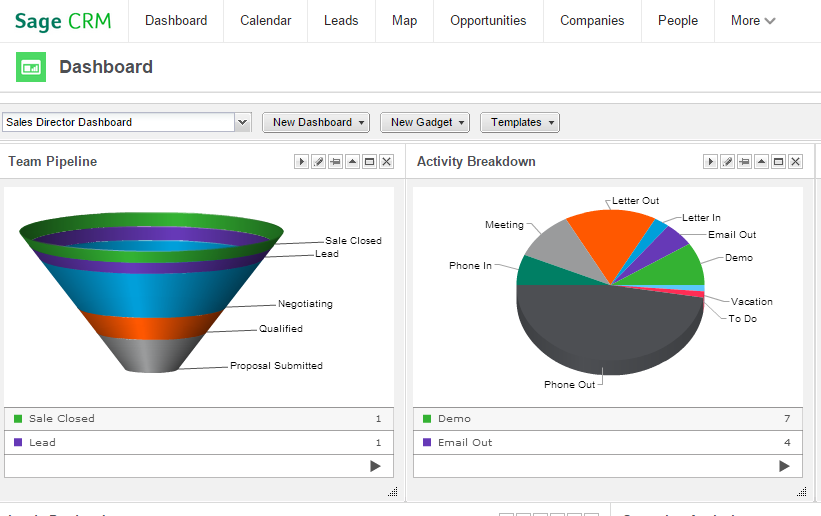Screen dimensions: 821x516
Task: Go to the Dashboard navigation tab
Action: tap(176, 21)
